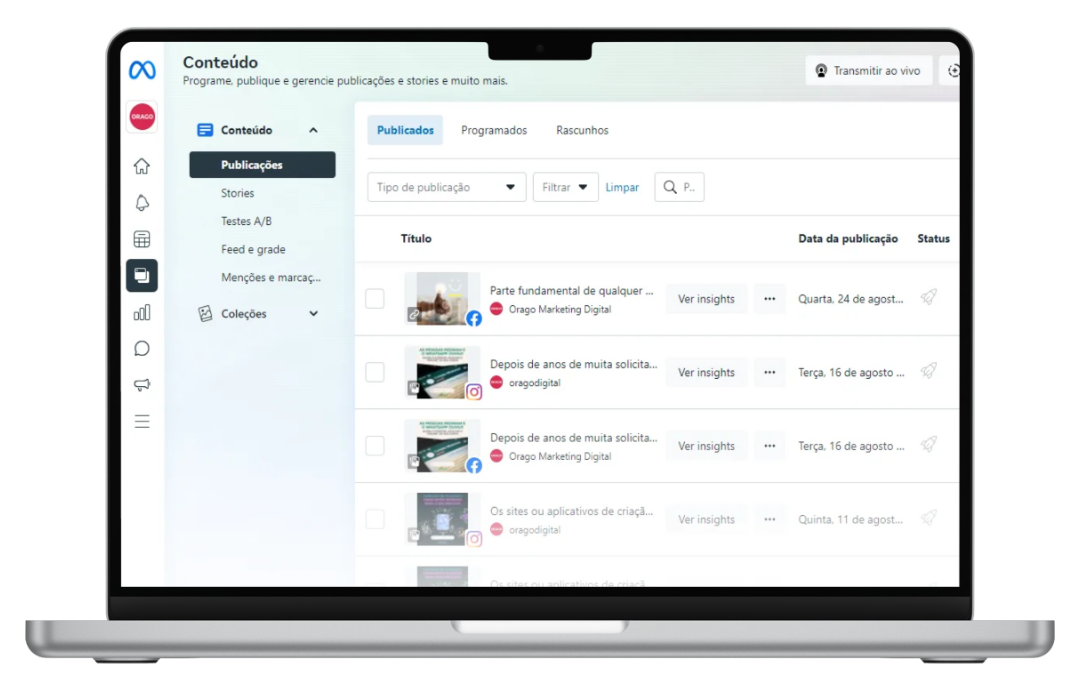Viewport: 1080px width, 691px height.
Task: Select checkbox for Os sites ou aplicativos post
Action: (375, 519)
